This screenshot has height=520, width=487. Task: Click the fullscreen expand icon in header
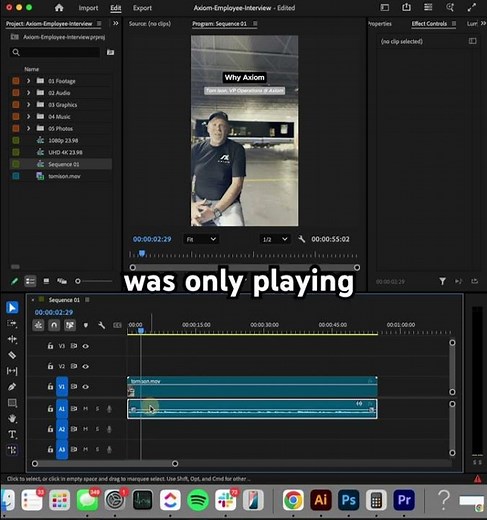tap(471, 8)
